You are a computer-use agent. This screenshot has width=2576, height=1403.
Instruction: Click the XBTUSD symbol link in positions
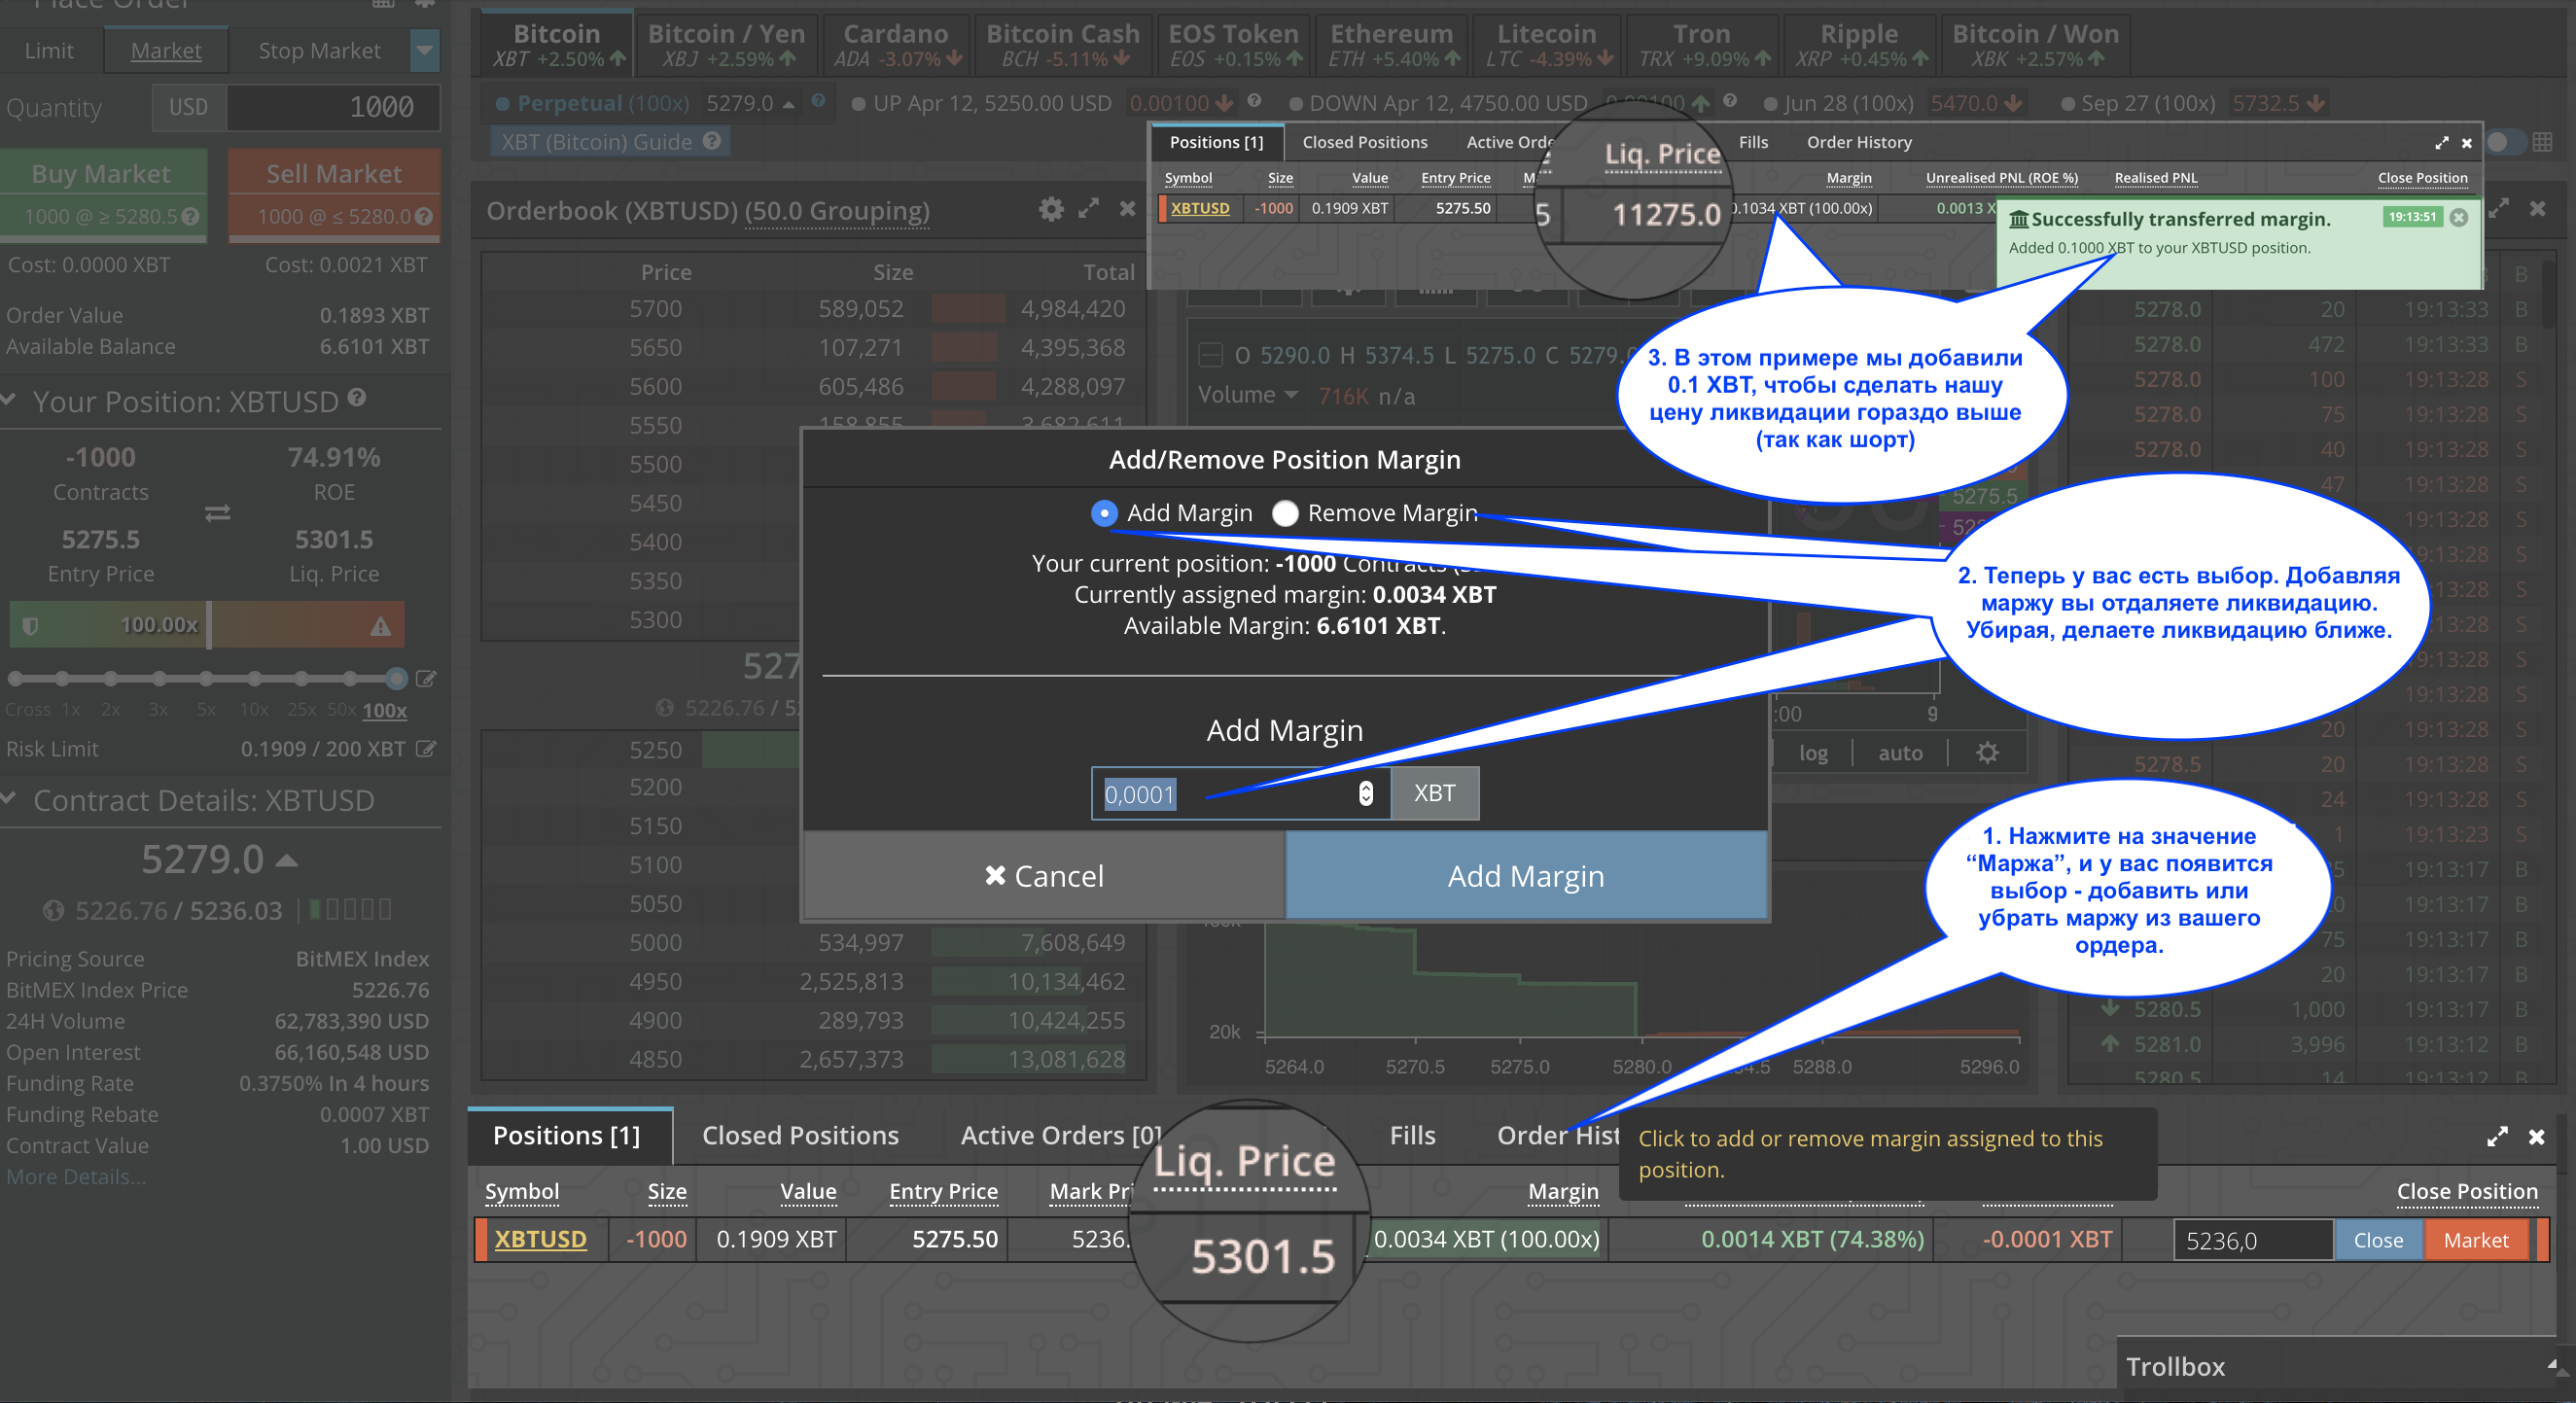click(x=540, y=1239)
